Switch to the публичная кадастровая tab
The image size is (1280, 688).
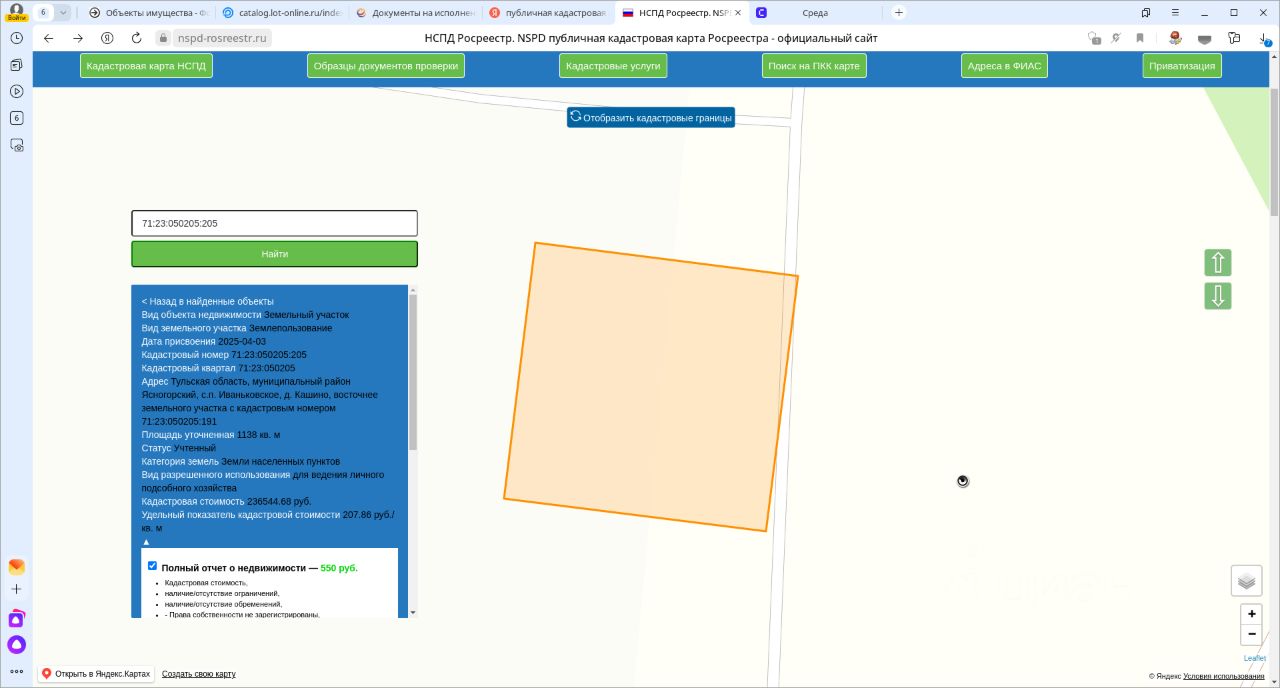point(547,13)
